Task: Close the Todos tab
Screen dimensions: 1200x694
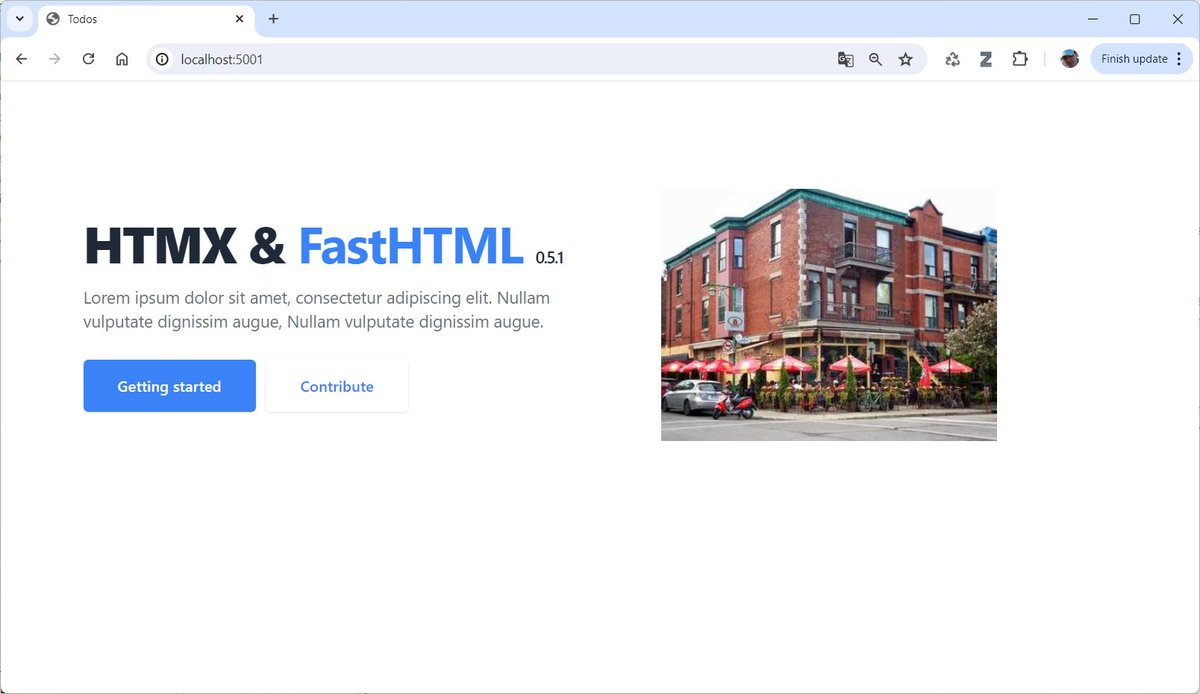Action: [x=239, y=19]
